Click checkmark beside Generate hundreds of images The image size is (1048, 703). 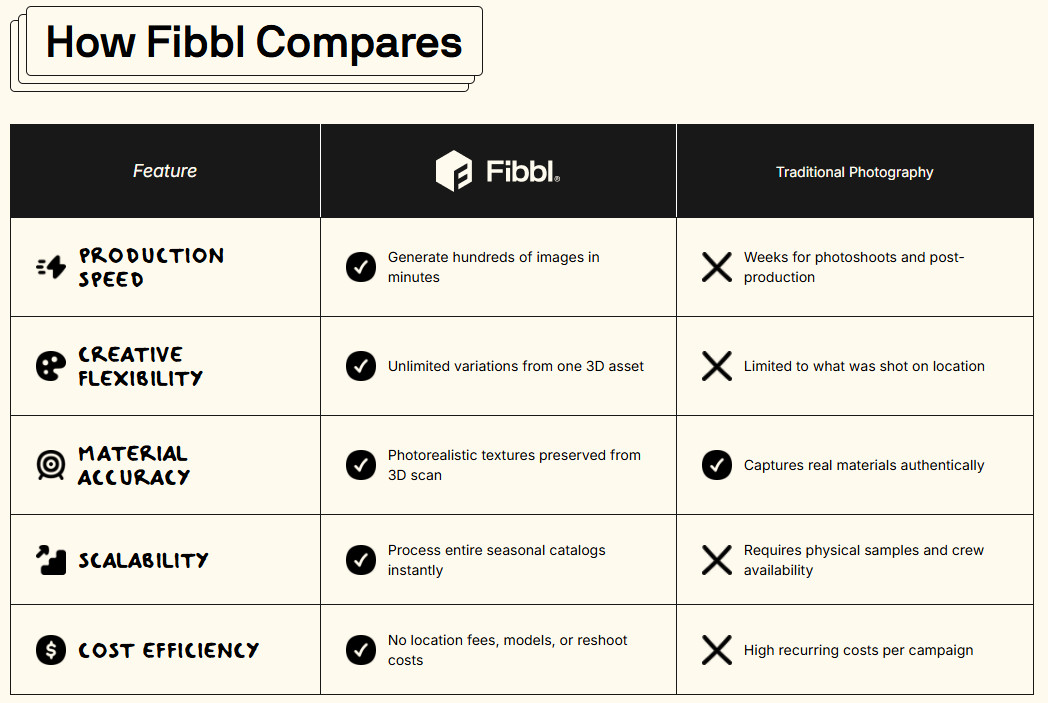pos(361,267)
